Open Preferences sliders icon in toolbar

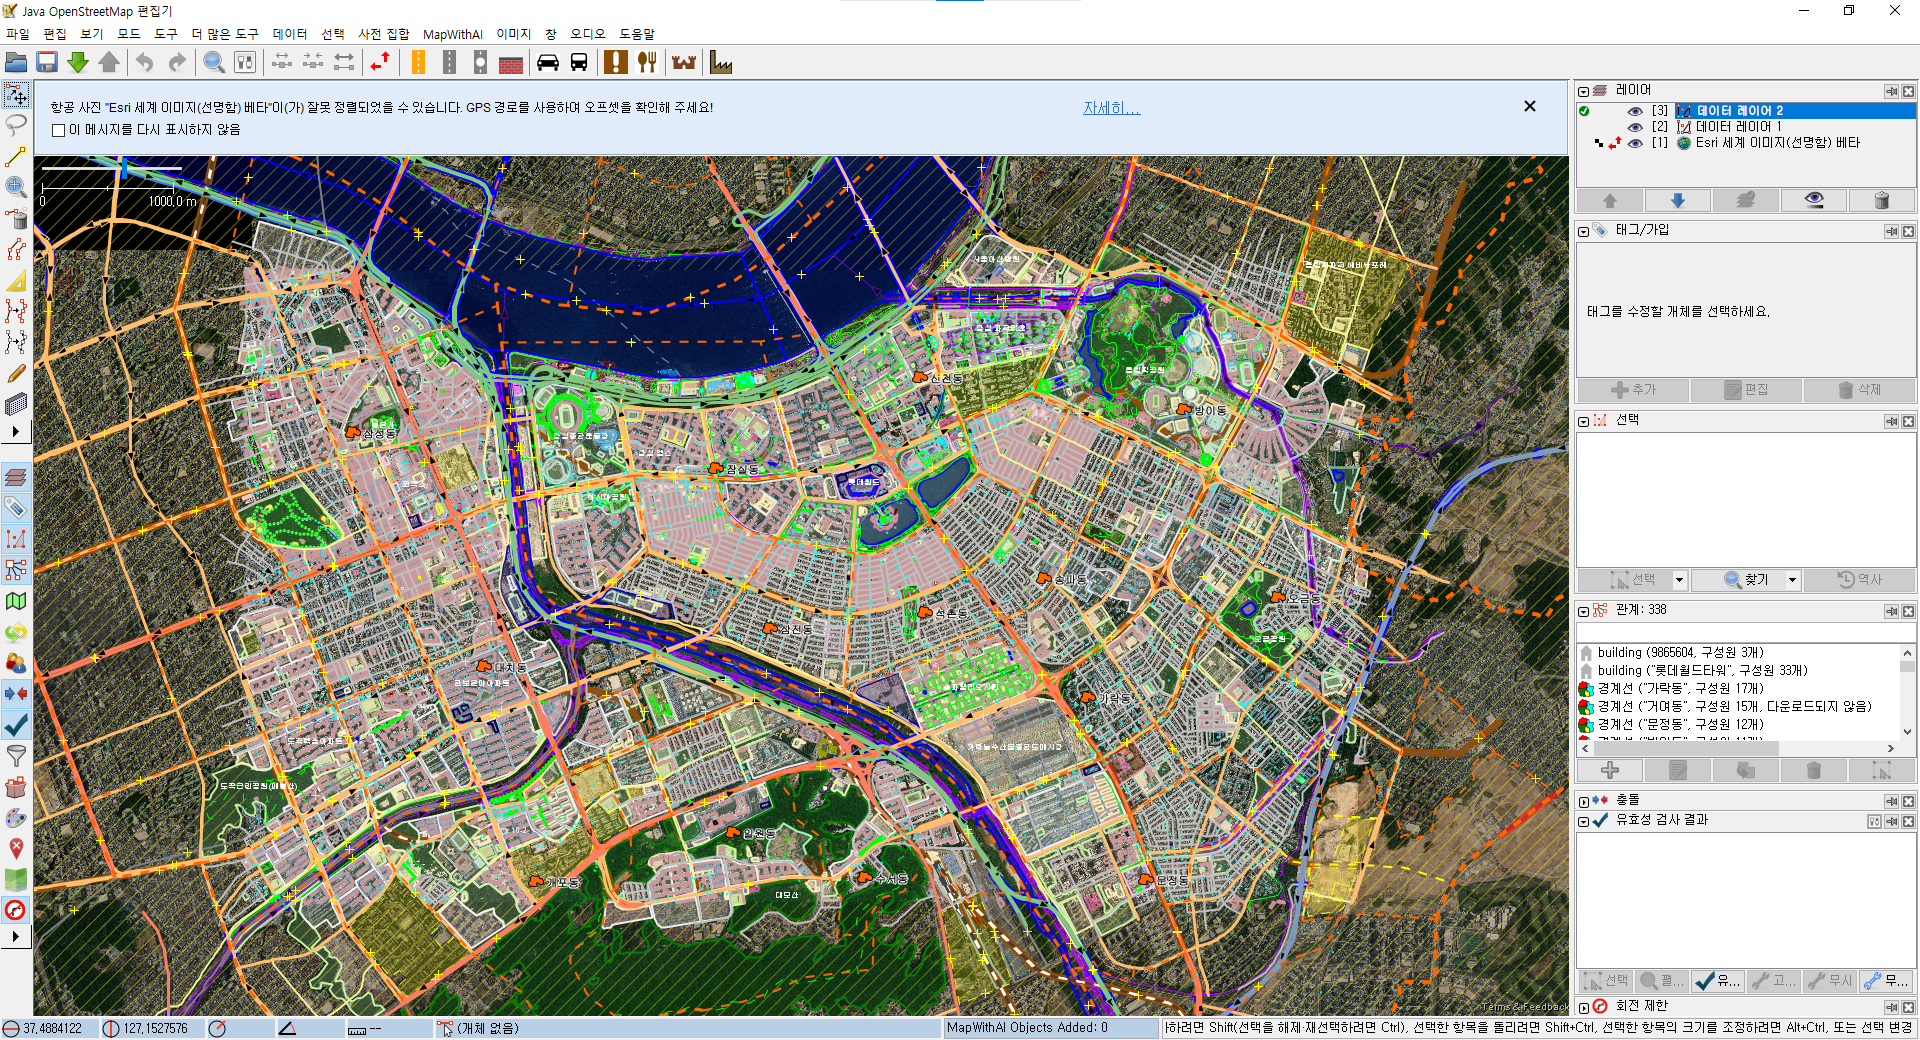[245, 63]
